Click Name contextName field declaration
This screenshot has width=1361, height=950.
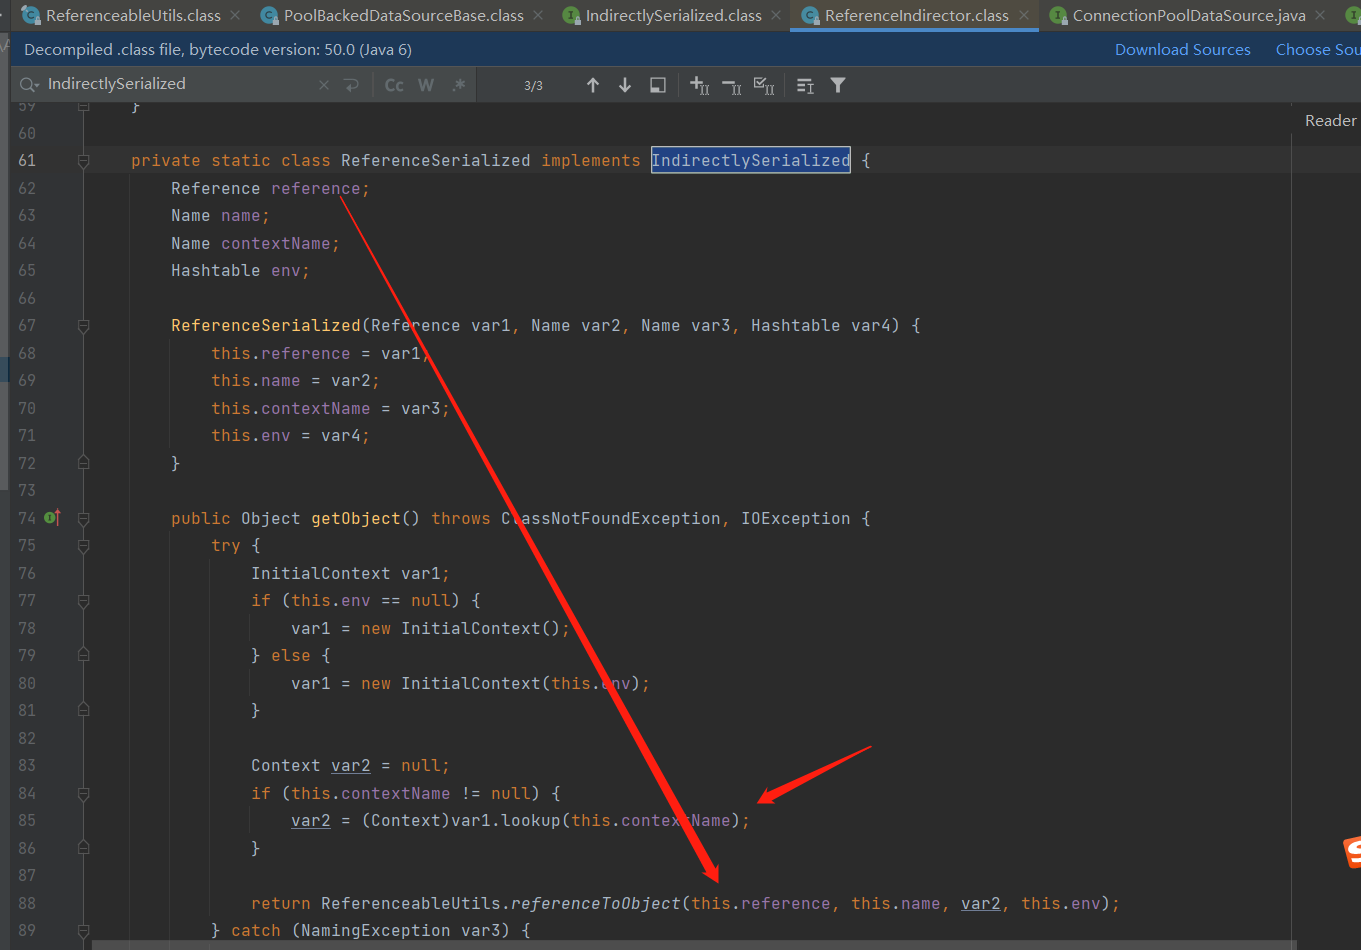tap(255, 243)
